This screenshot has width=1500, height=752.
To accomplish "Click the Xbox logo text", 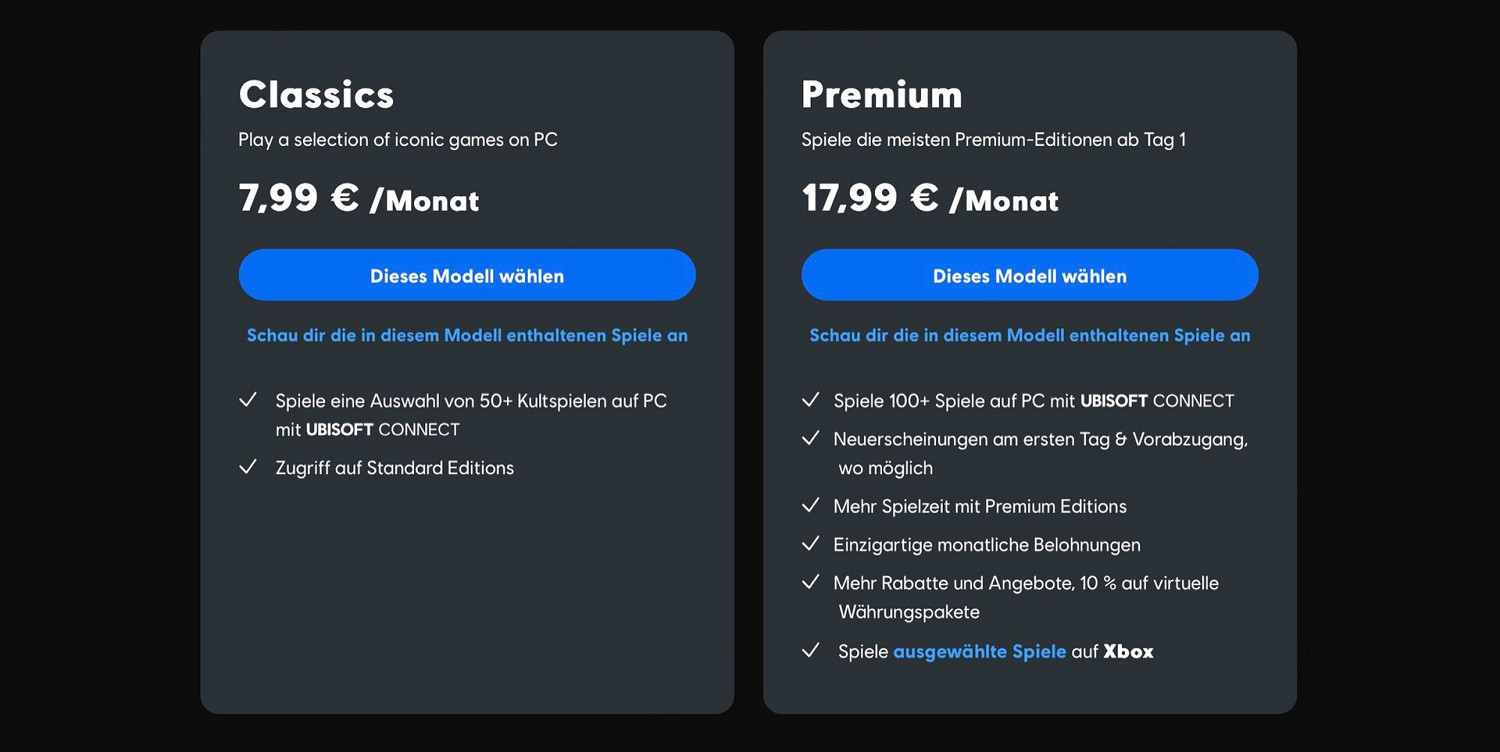I will pos(1128,651).
